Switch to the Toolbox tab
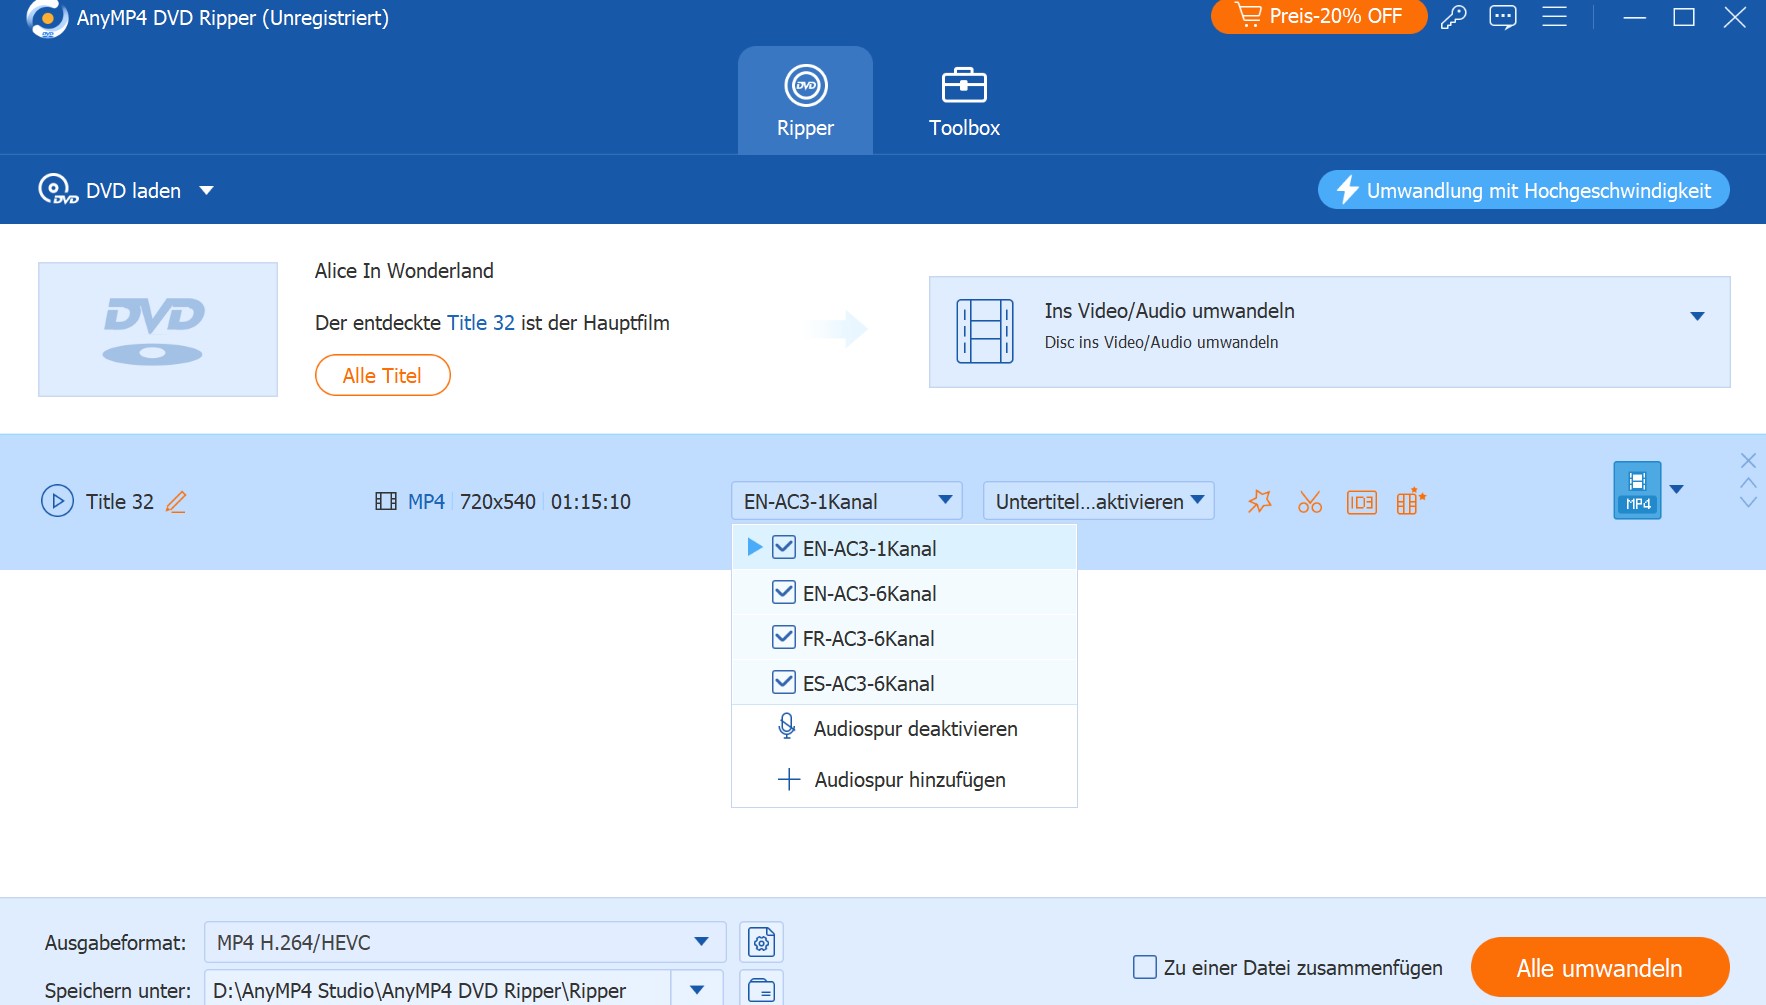This screenshot has width=1766, height=1005. [x=964, y=100]
